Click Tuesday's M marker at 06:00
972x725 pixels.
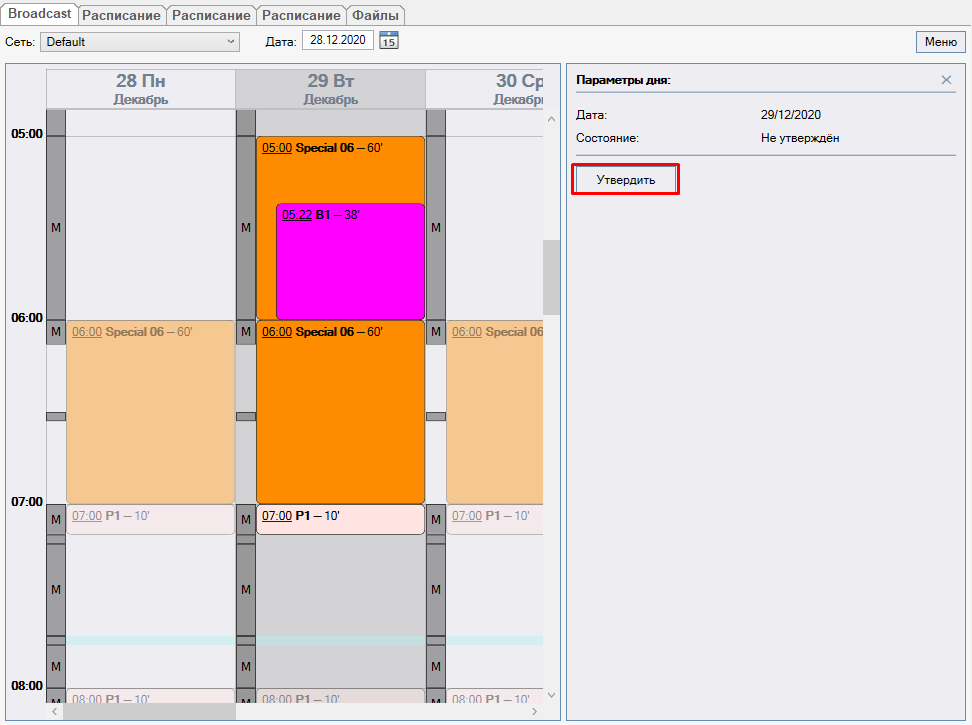click(246, 332)
